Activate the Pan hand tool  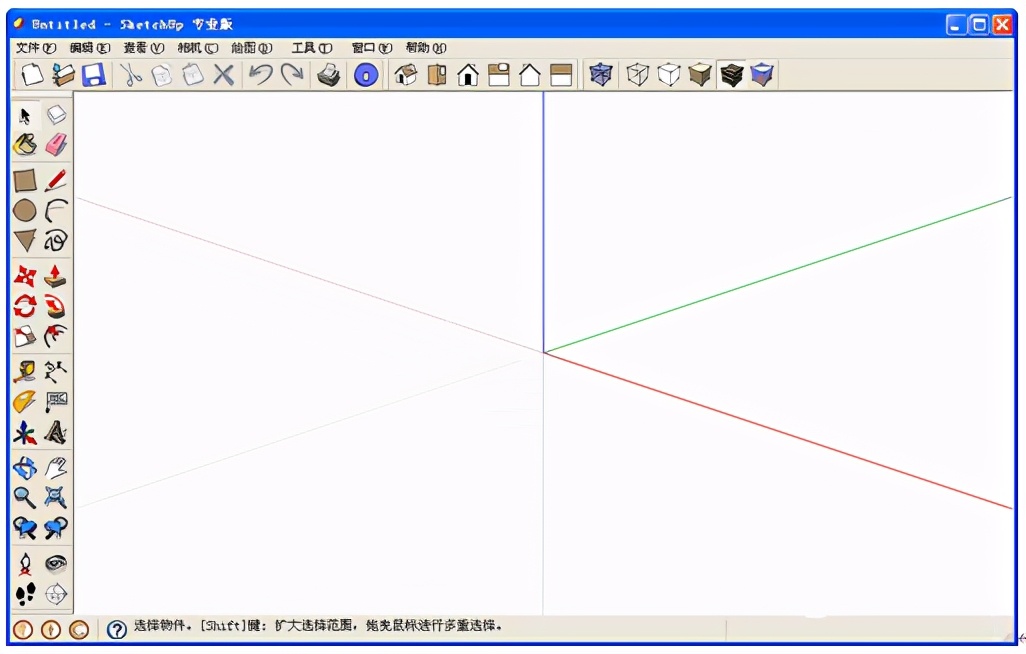(56, 467)
